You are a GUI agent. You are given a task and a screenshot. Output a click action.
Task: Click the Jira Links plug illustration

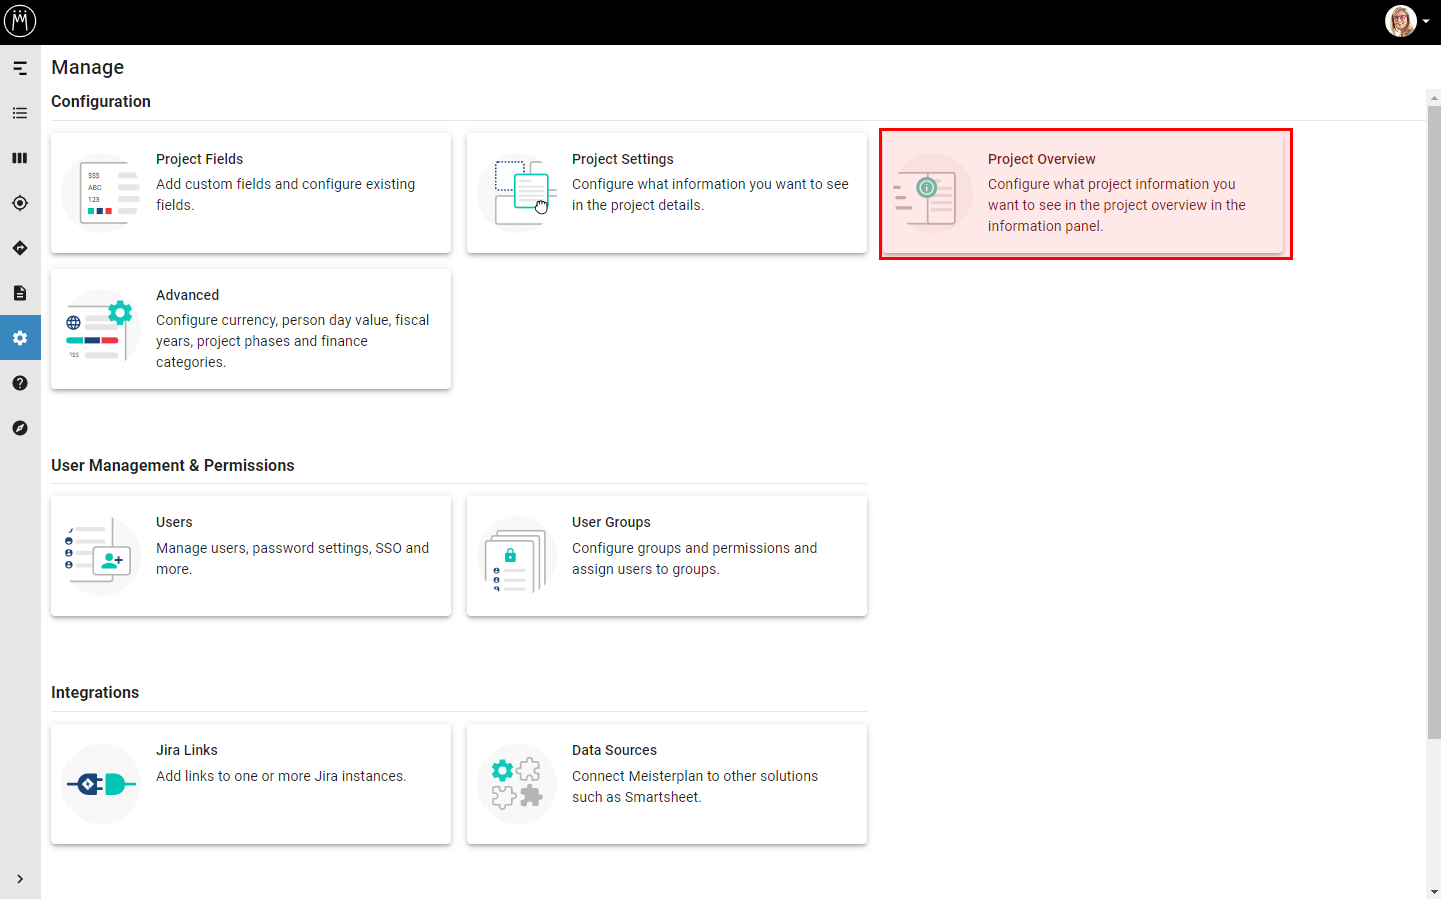tap(101, 784)
